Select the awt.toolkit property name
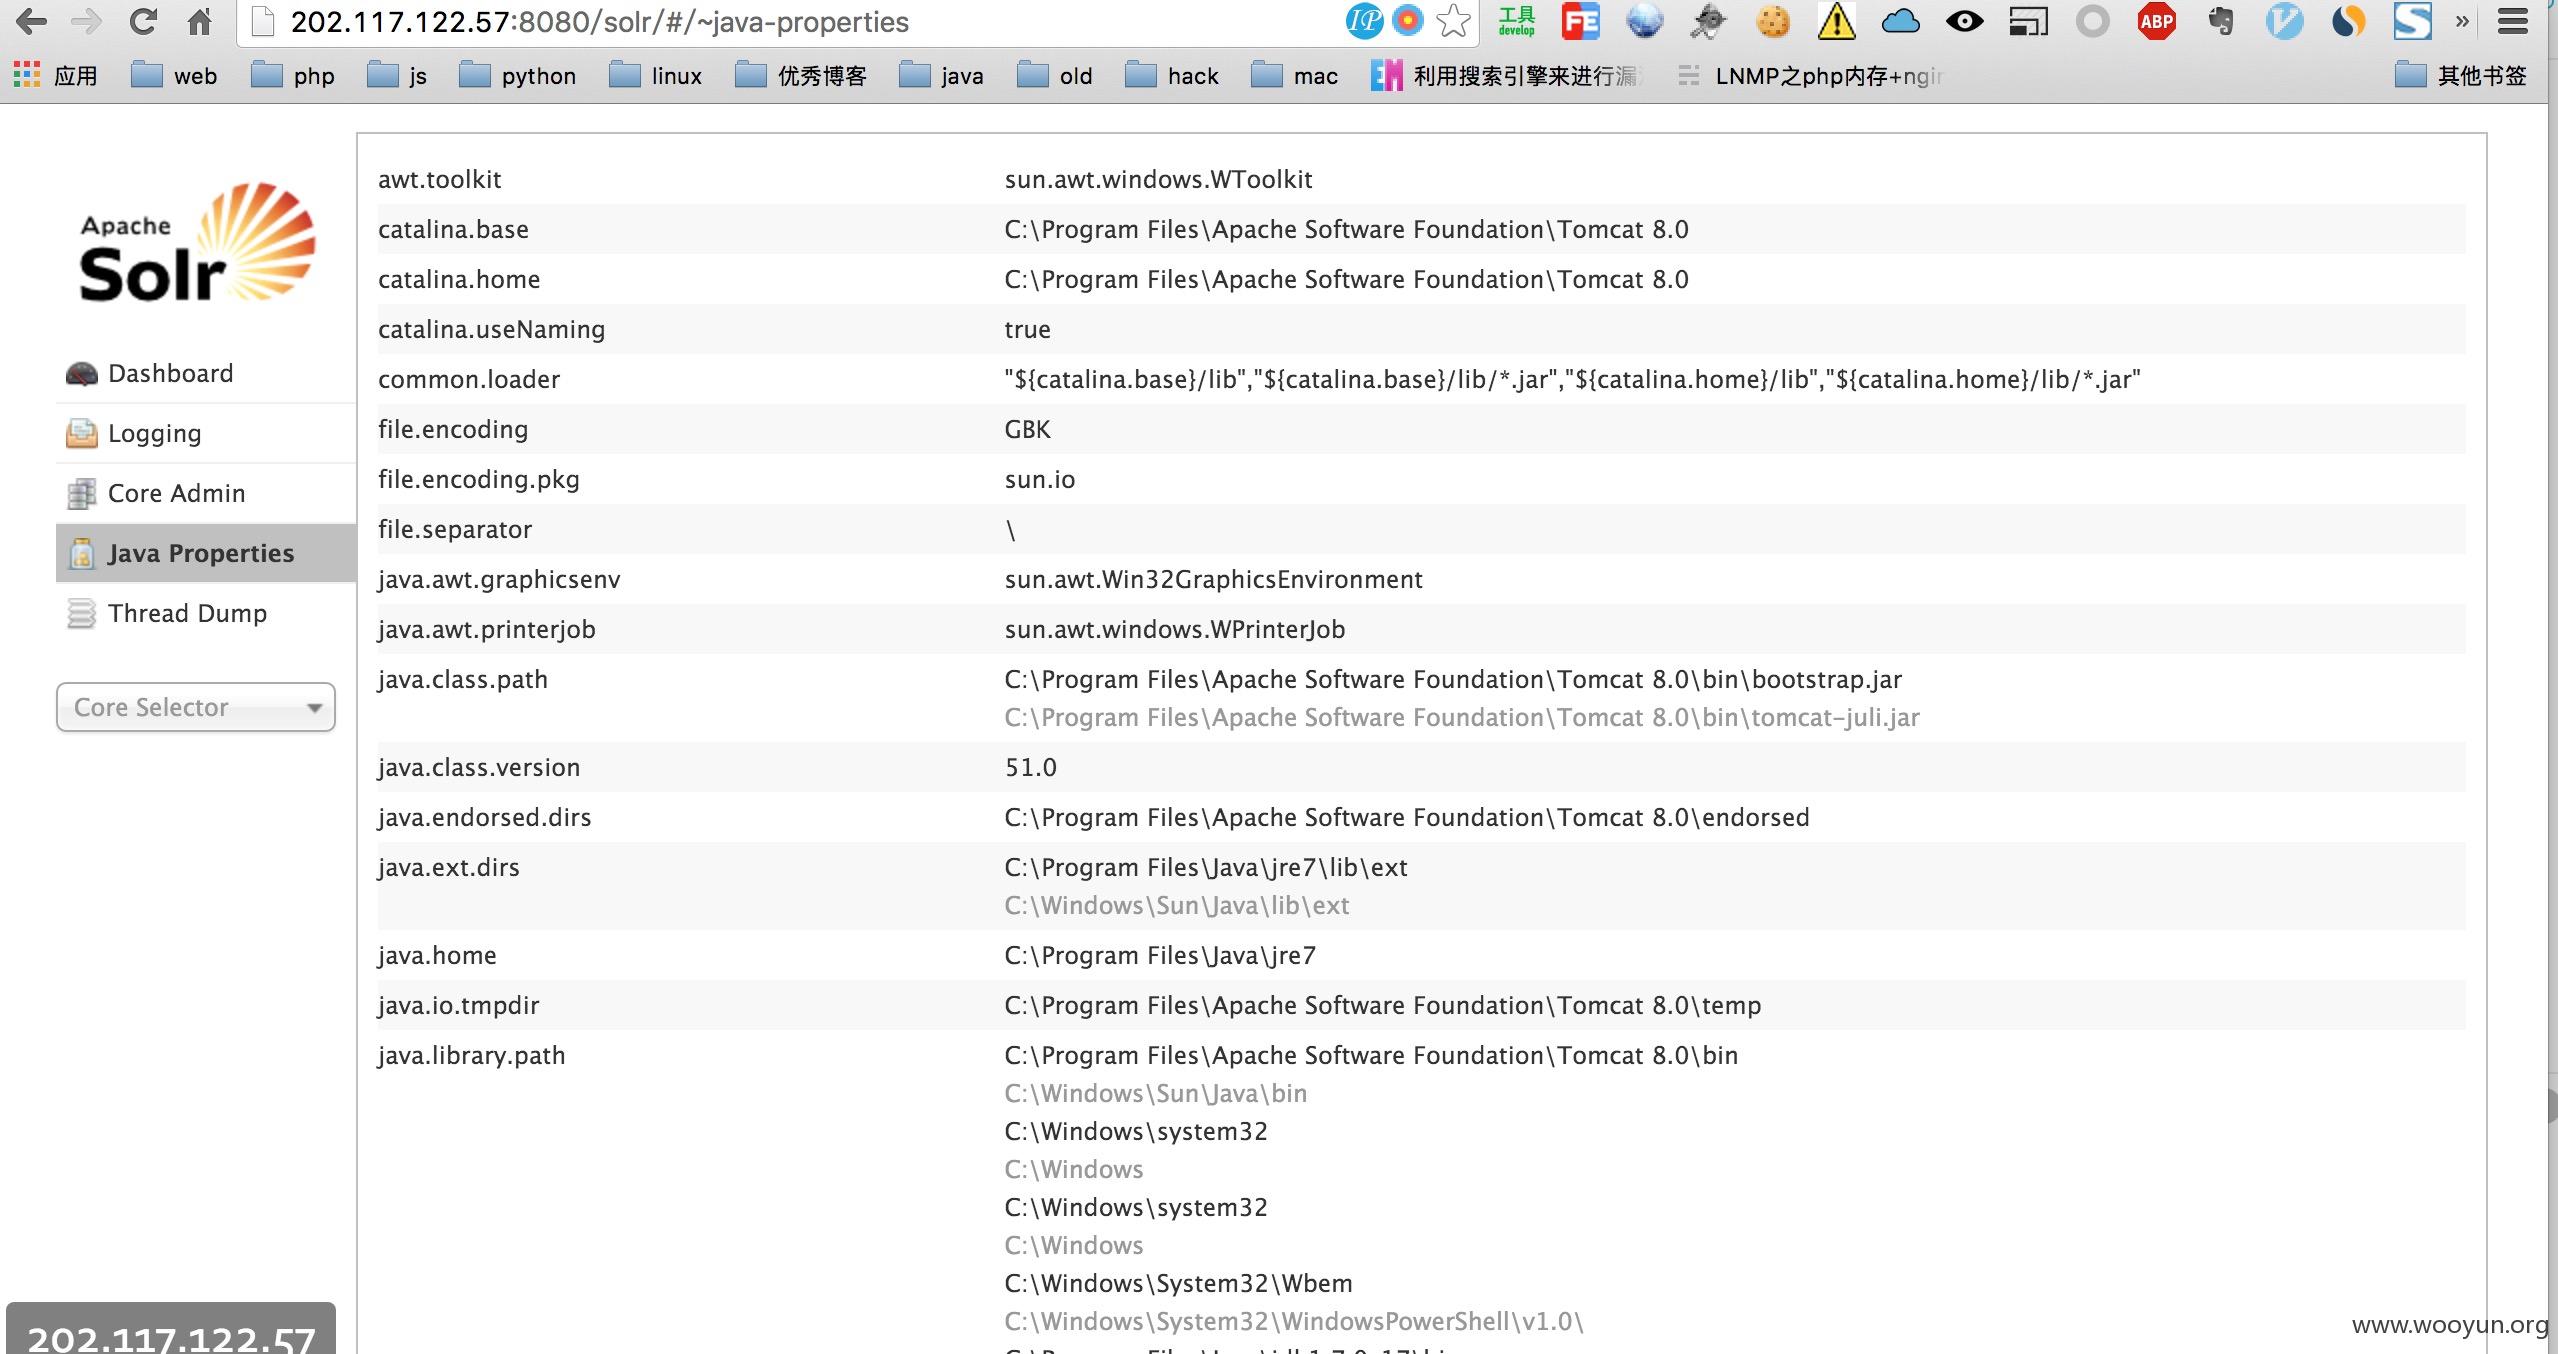 point(439,179)
